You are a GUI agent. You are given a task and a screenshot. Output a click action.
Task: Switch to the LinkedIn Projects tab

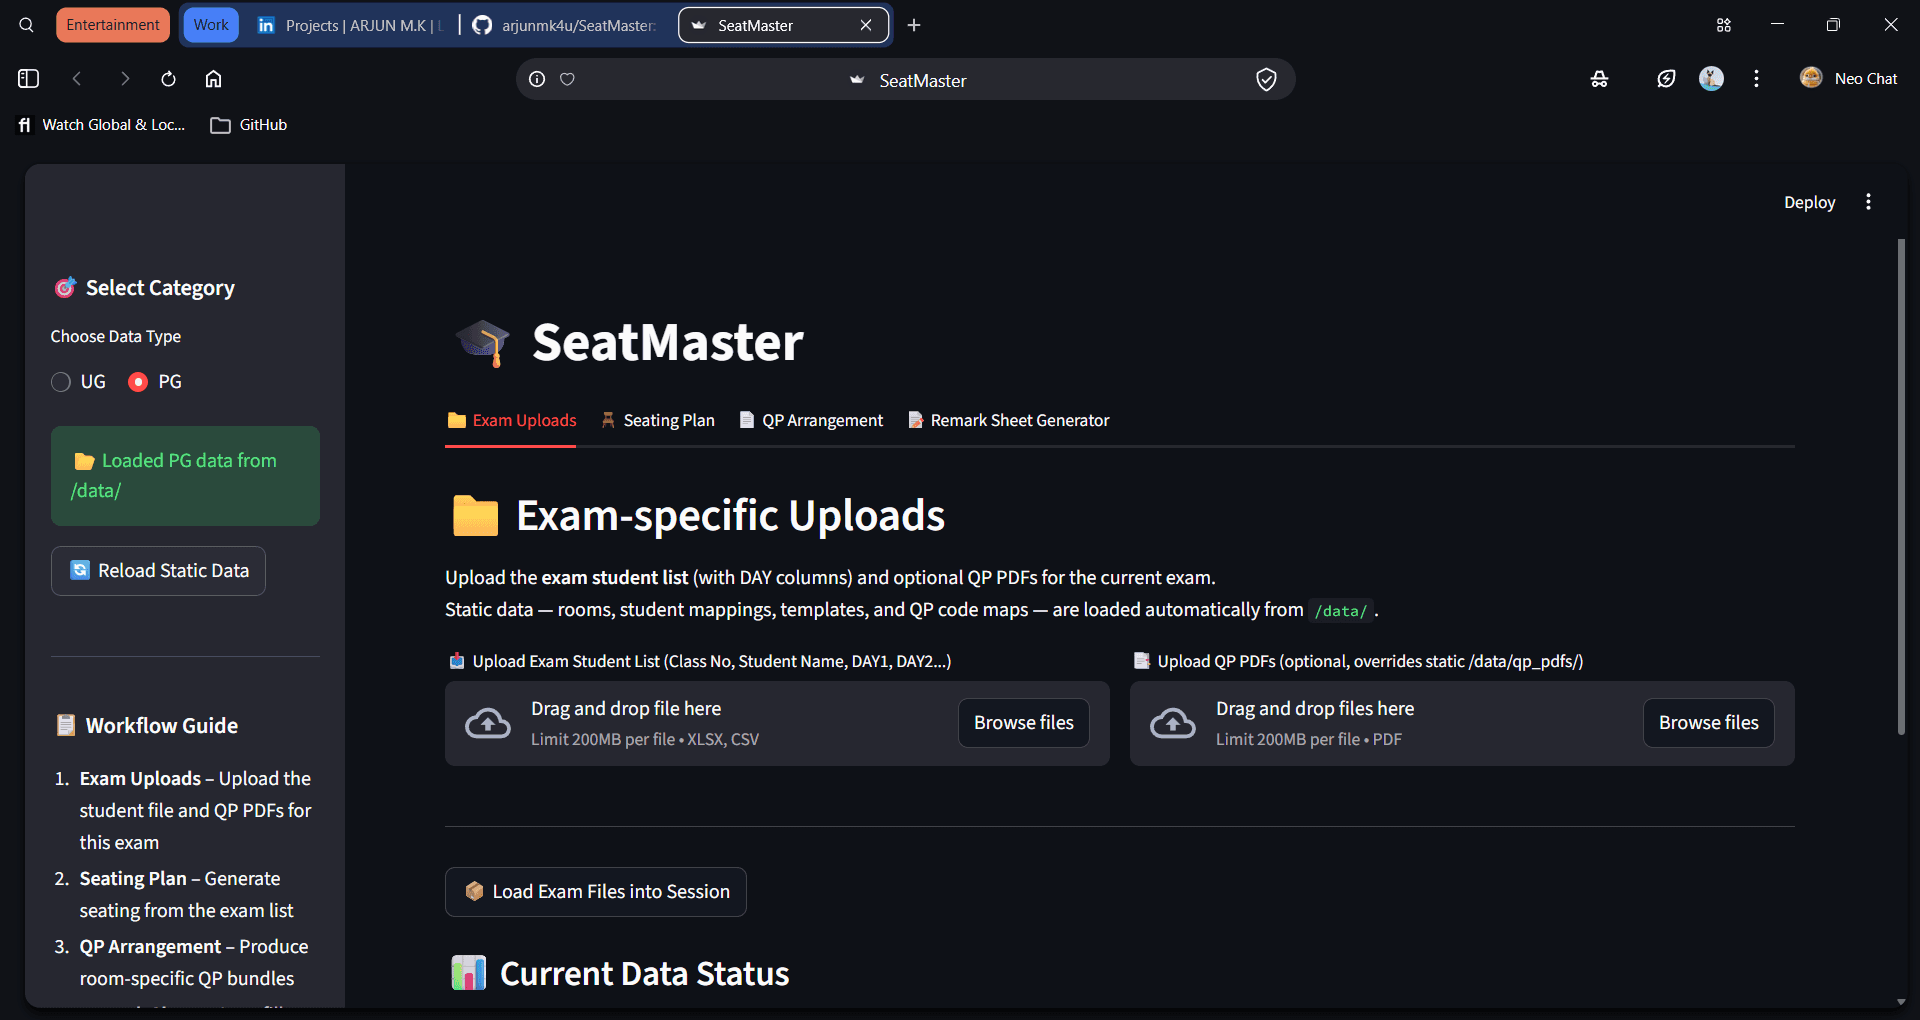pyautogui.click(x=350, y=25)
